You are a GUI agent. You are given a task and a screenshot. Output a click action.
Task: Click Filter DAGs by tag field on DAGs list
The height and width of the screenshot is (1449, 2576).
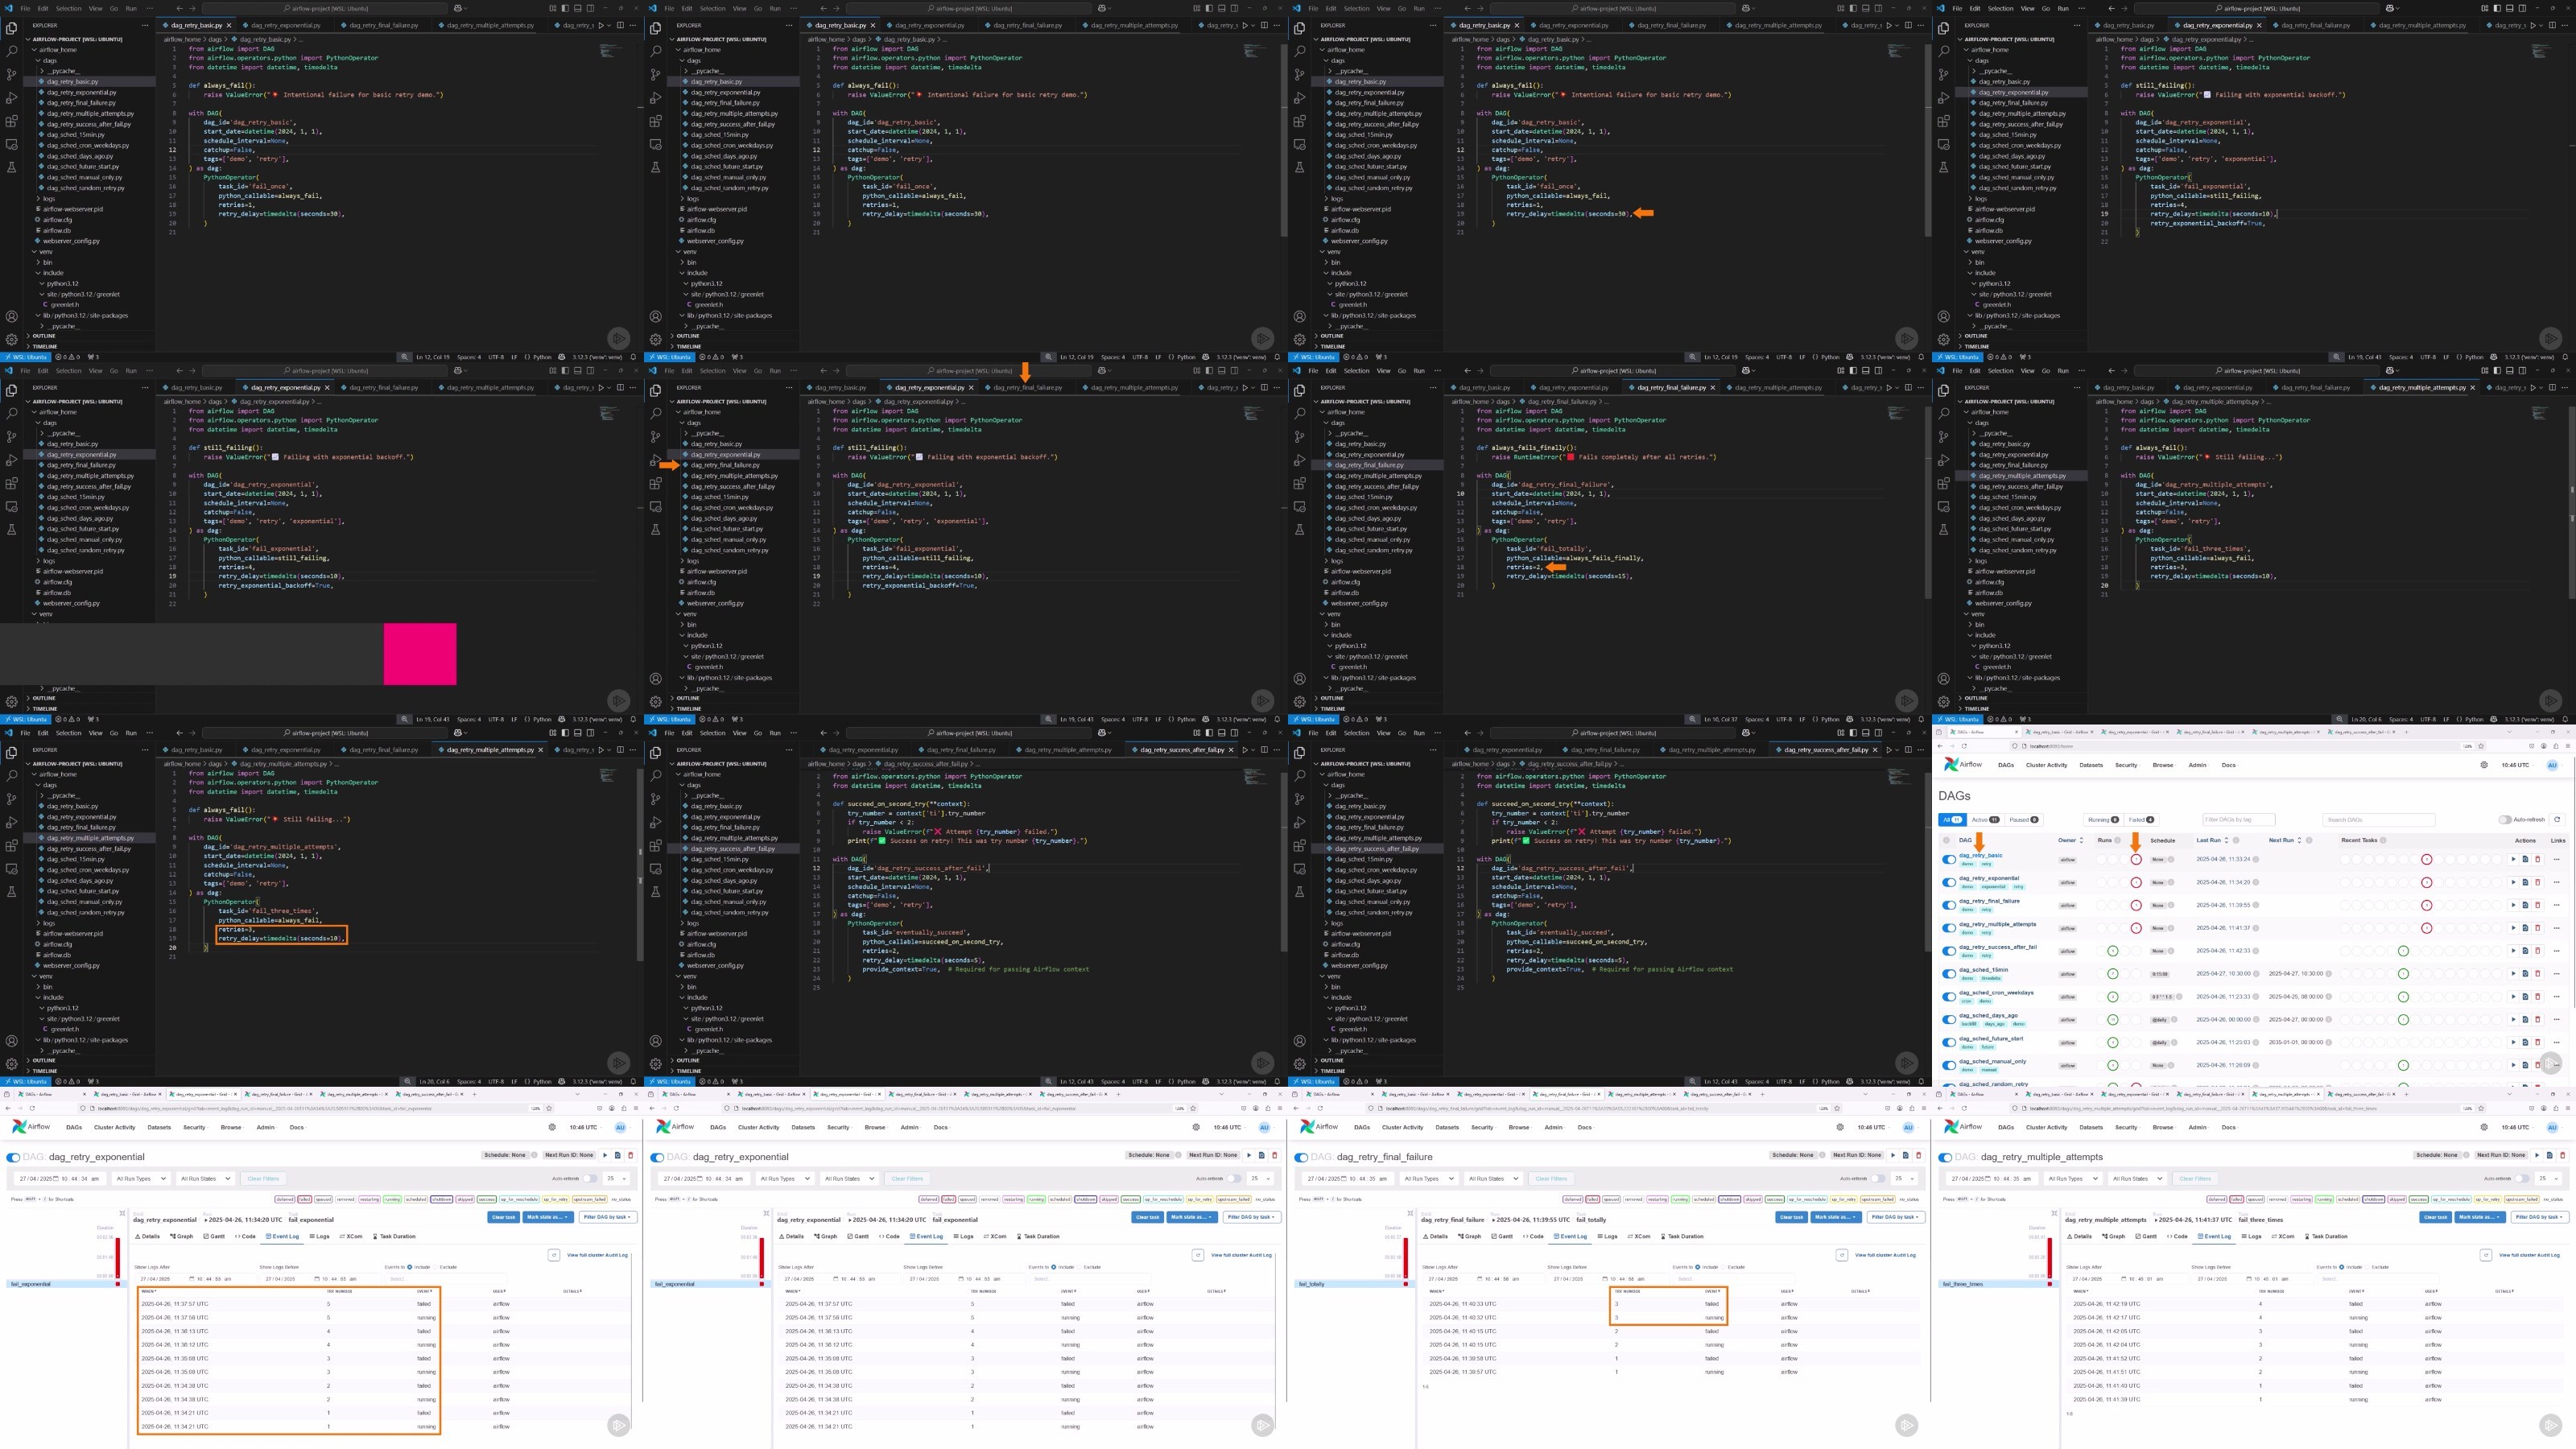[x=2239, y=820]
